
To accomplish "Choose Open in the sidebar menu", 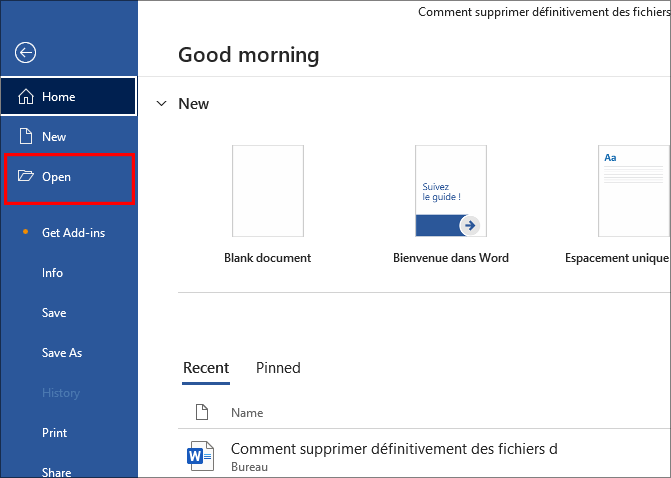I will click(x=69, y=176).
